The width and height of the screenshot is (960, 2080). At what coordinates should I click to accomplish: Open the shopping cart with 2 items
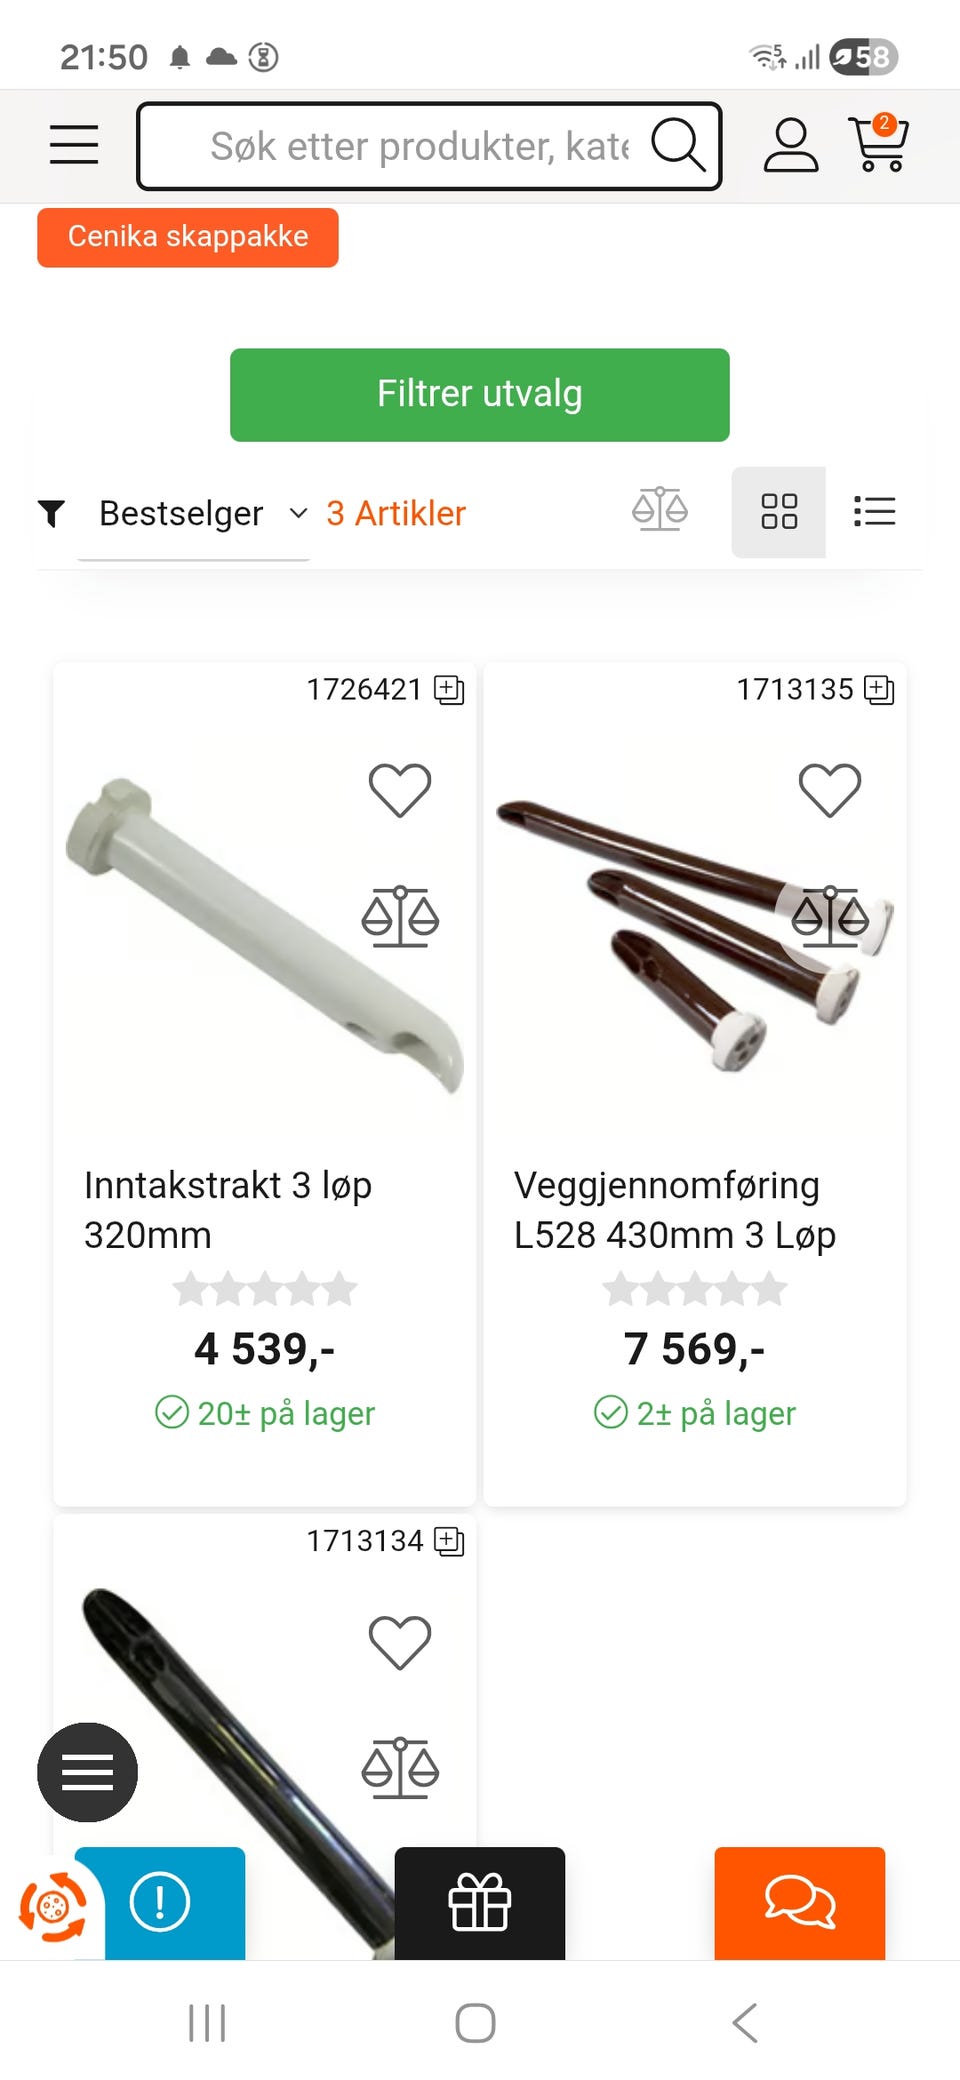click(x=879, y=143)
